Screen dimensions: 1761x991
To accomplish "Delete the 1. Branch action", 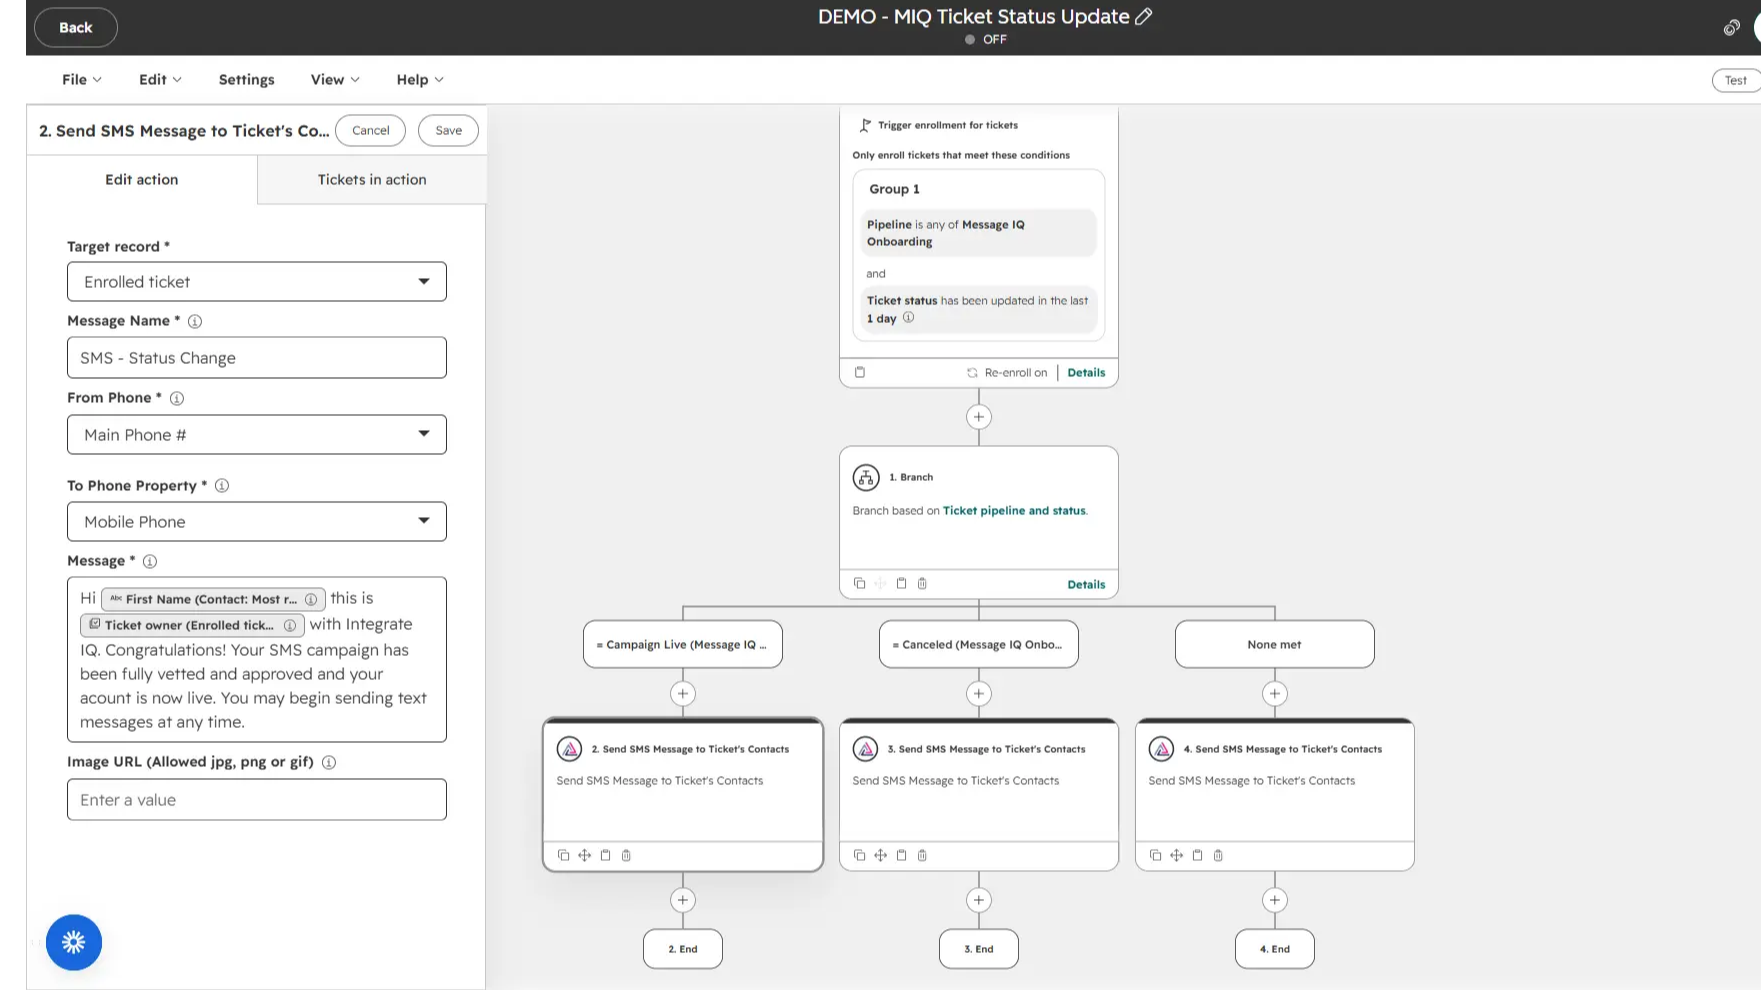I will [x=922, y=583].
